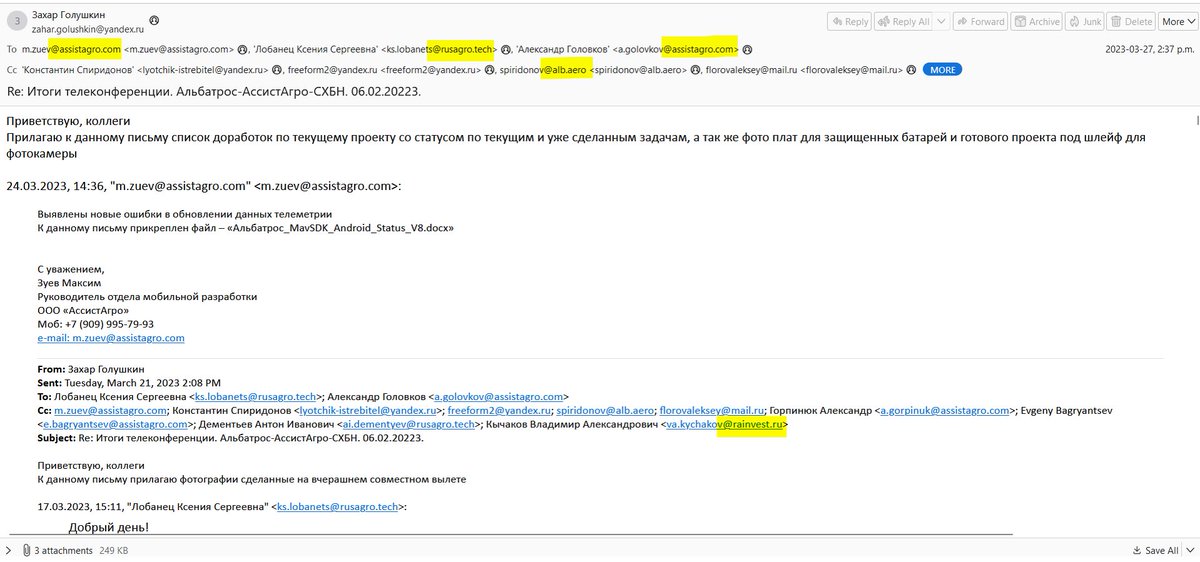Click the paperclip attachments icon
The height and width of the screenshot is (562, 1200).
[26, 550]
